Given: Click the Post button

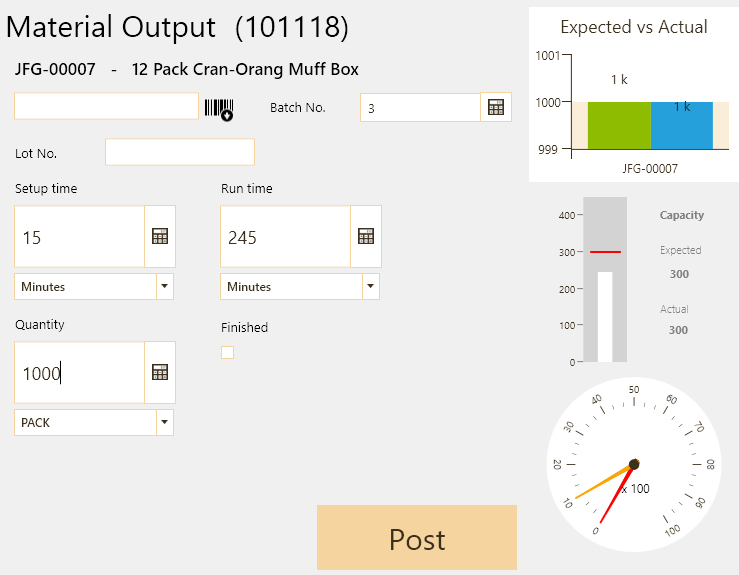Looking at the screenshot, I should [x=417, y=538].
